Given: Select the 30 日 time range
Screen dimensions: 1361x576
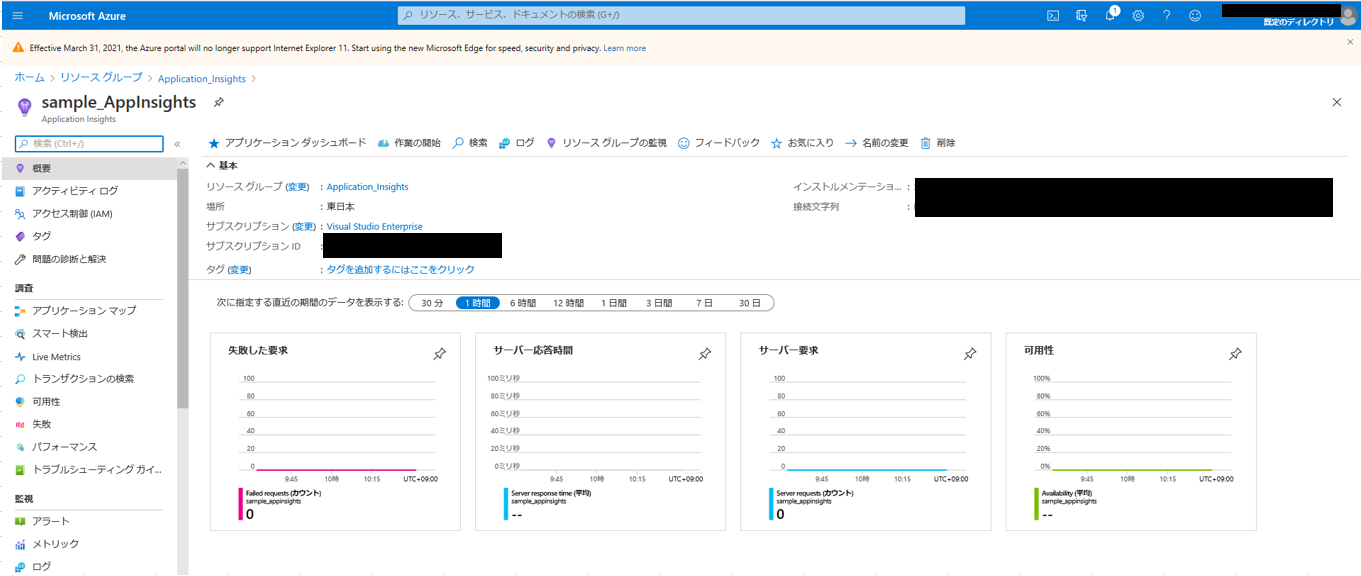Looking at the screenshot, I should tap(750, 303).
